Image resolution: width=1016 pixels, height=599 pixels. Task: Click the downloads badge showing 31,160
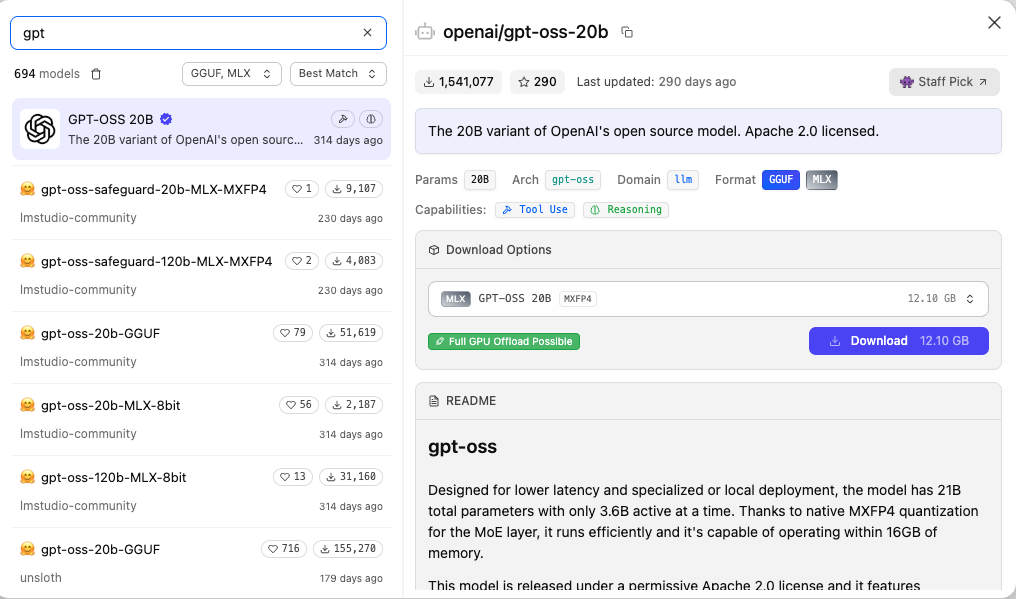click(351, 477)
